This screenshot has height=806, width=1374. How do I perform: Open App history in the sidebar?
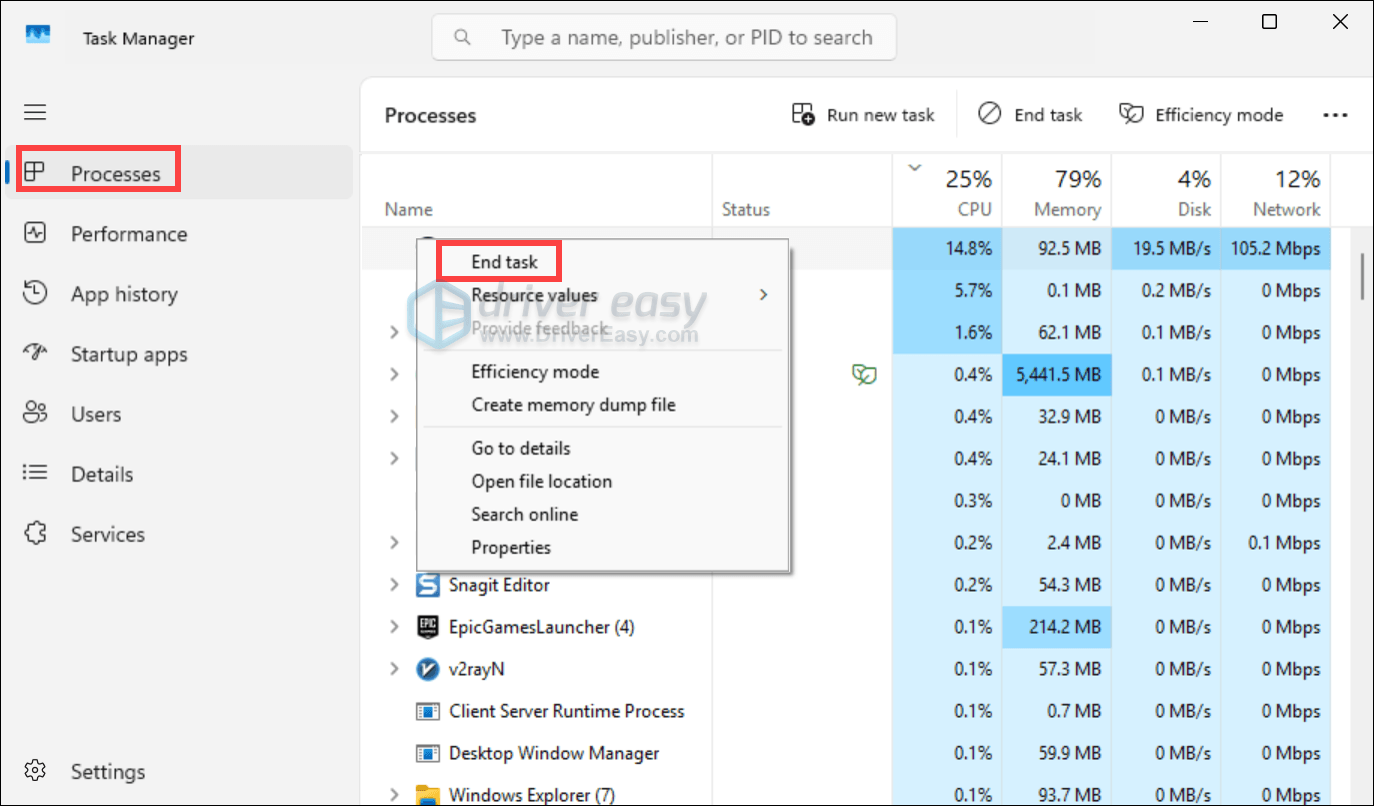tap(124, 294)
